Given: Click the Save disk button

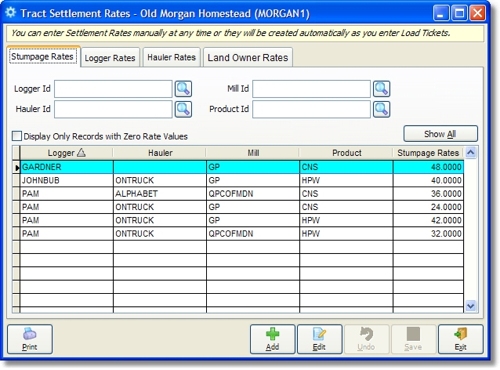Looking at the screenshot, I should [x=413, y=339].
